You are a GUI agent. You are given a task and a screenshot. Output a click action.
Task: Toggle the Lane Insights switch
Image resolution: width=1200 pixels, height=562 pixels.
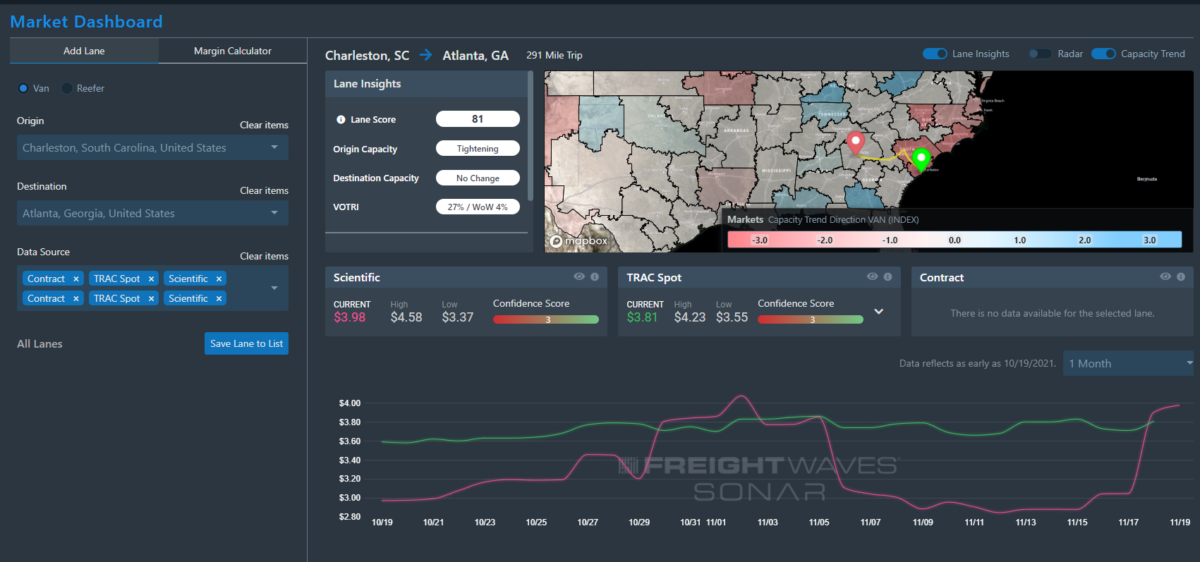935,54
